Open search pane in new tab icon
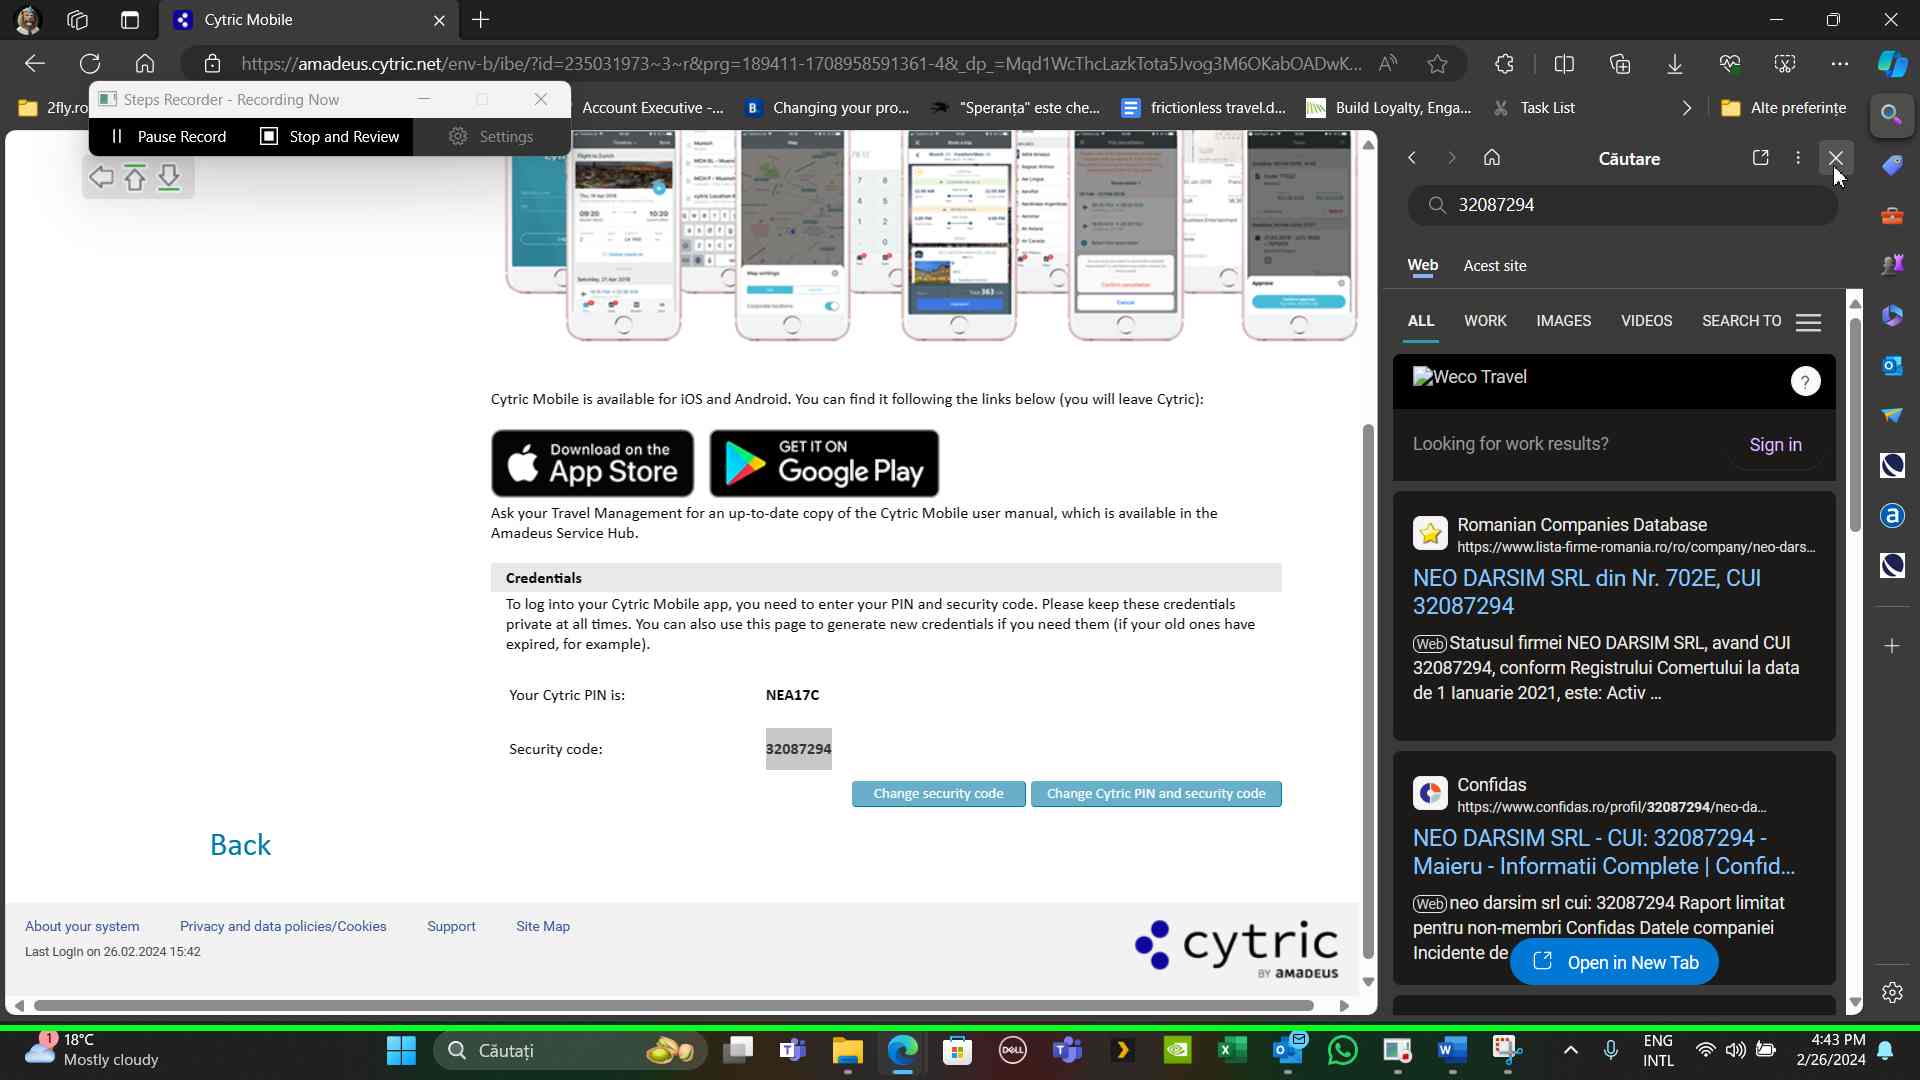The width and height of the screenshot is (1920, 1080). 1761,158
